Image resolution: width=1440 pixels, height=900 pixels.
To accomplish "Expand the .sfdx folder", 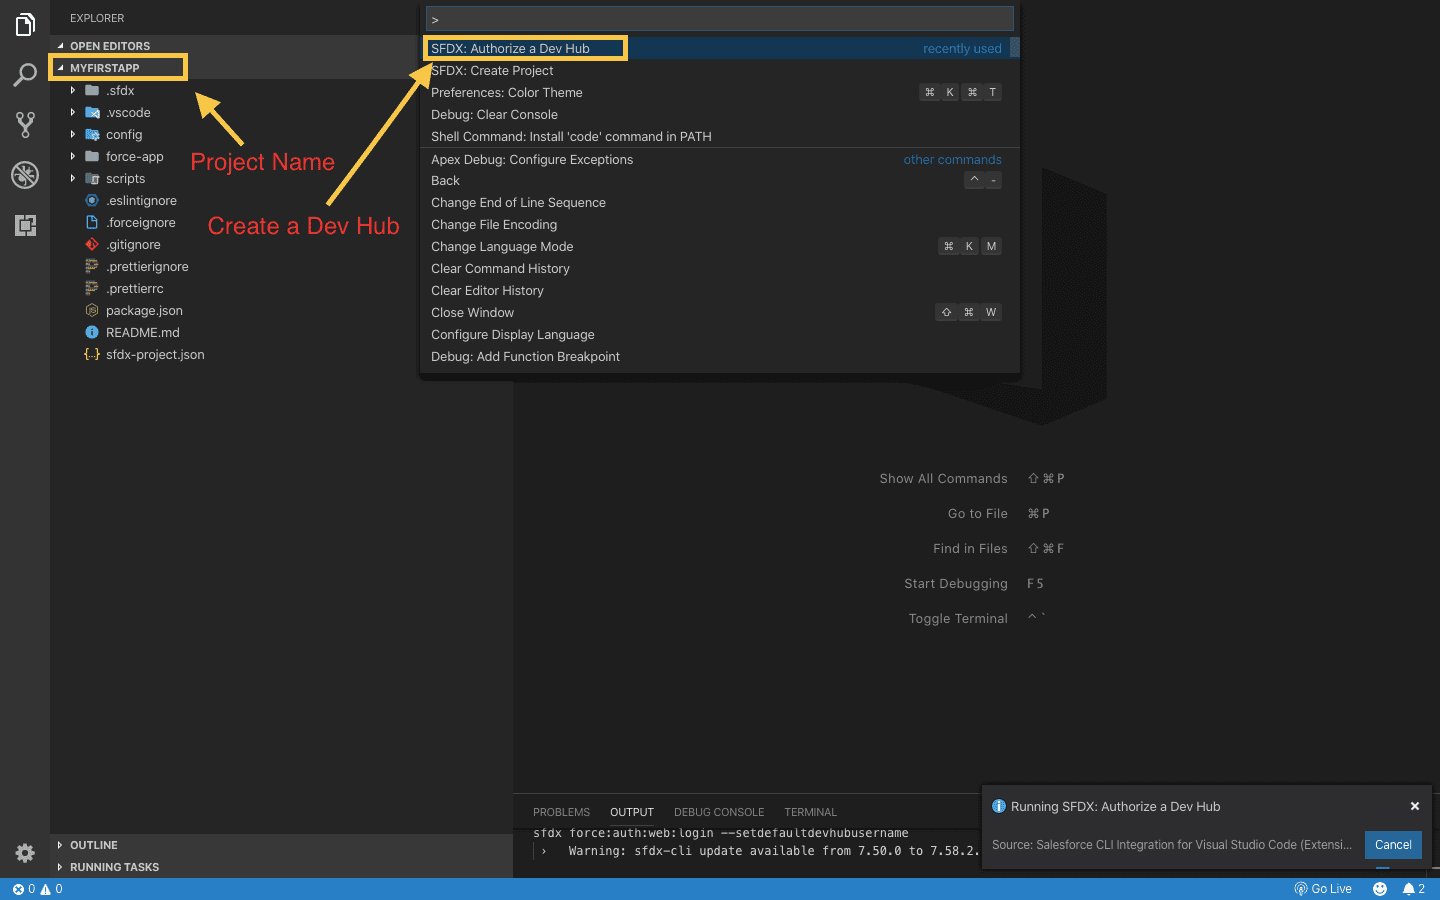I will click(72, 90).
